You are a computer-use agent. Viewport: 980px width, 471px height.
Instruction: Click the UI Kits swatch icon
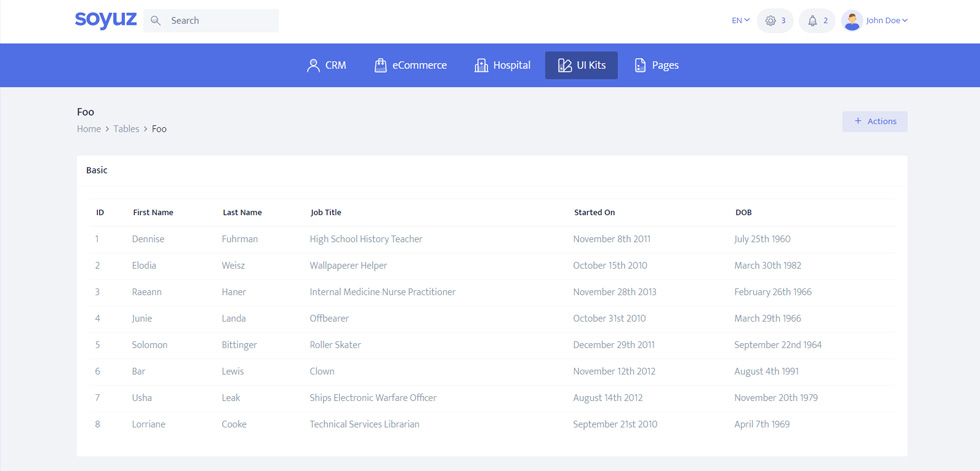(x=564, y=65)
